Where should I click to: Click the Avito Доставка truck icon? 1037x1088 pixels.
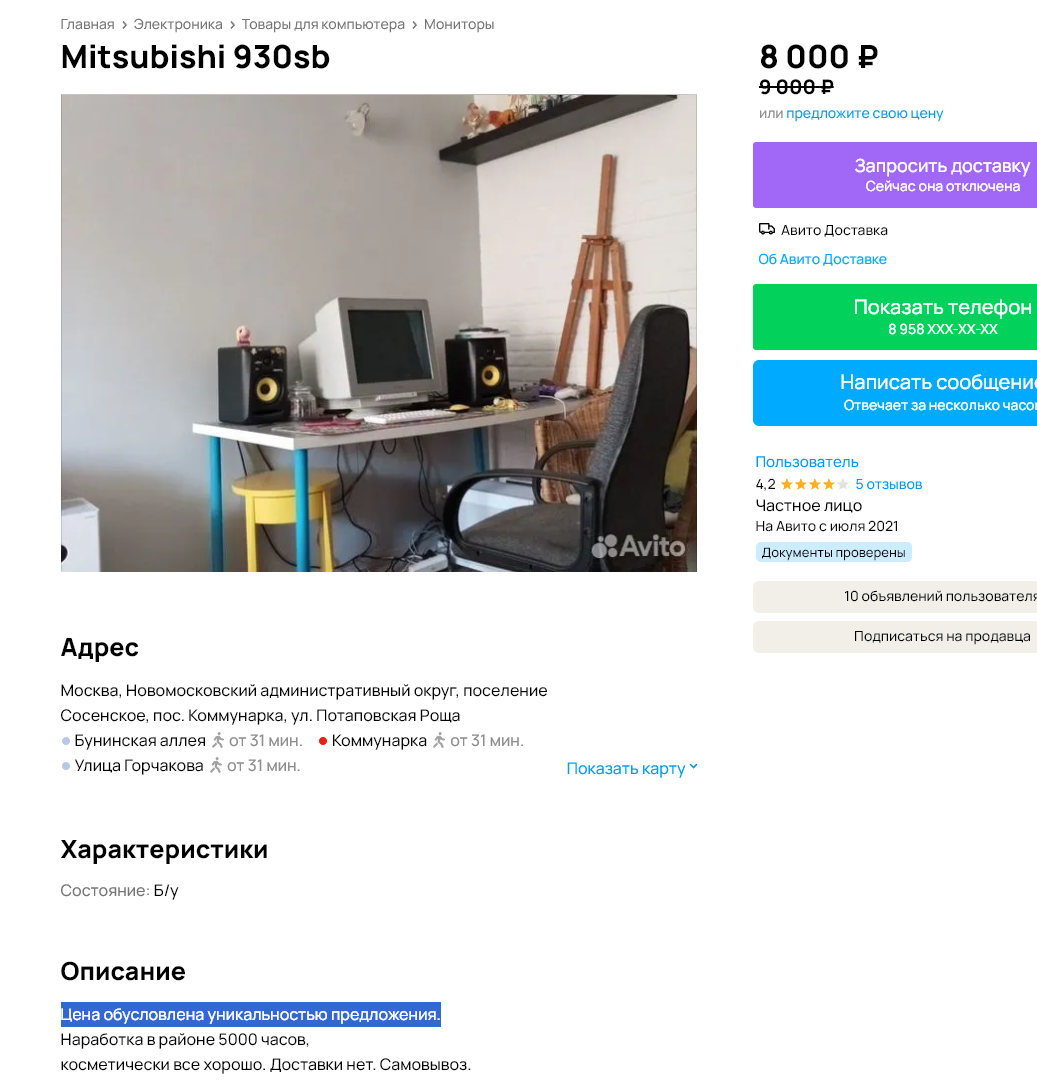[766, 230]
